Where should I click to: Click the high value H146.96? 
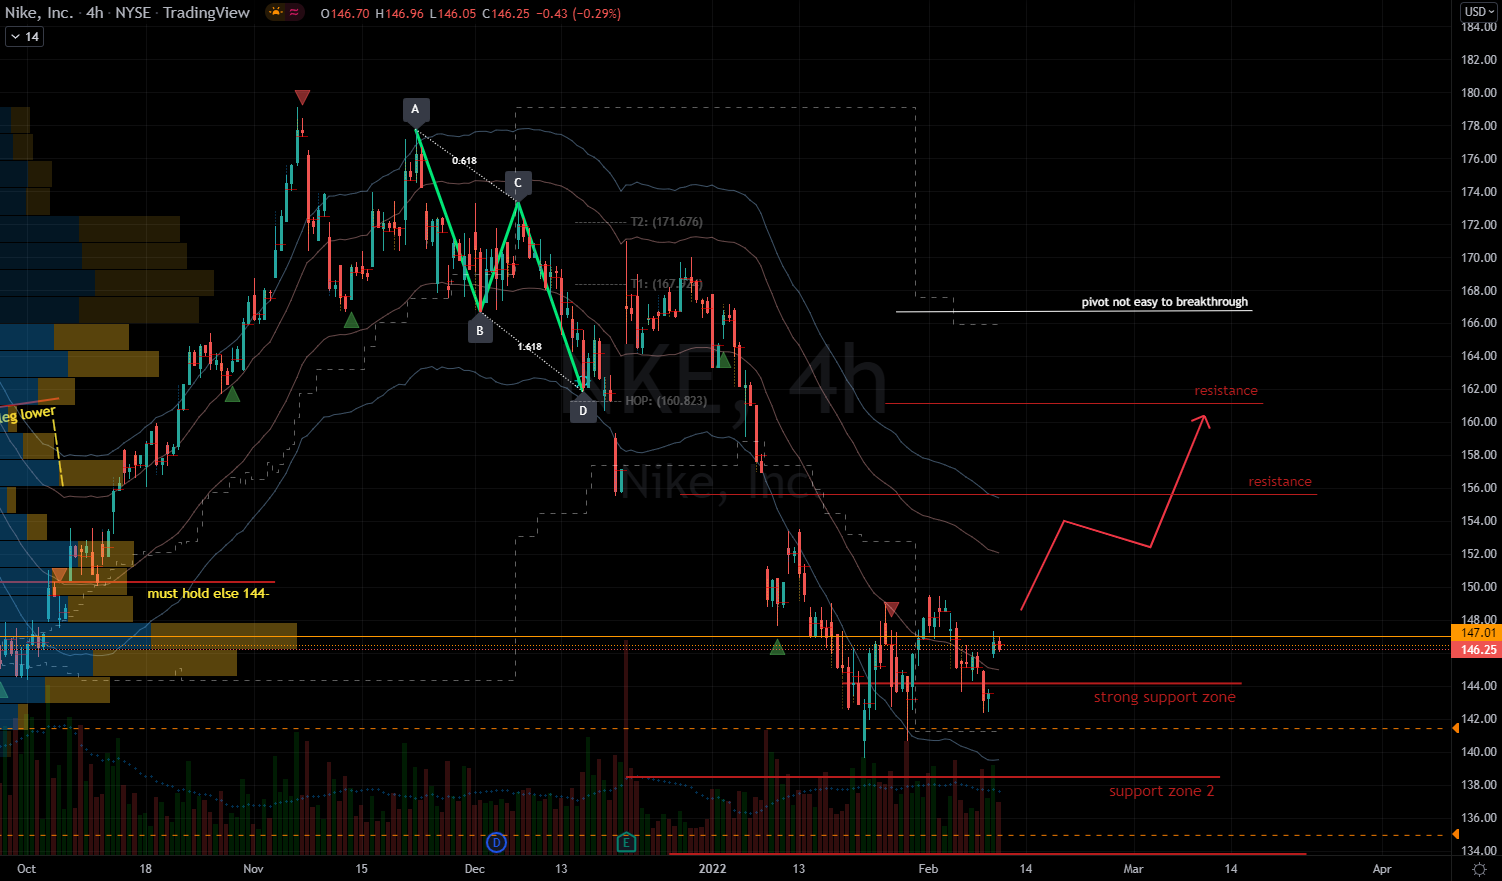pyautogui.click(x=399, y=13)
